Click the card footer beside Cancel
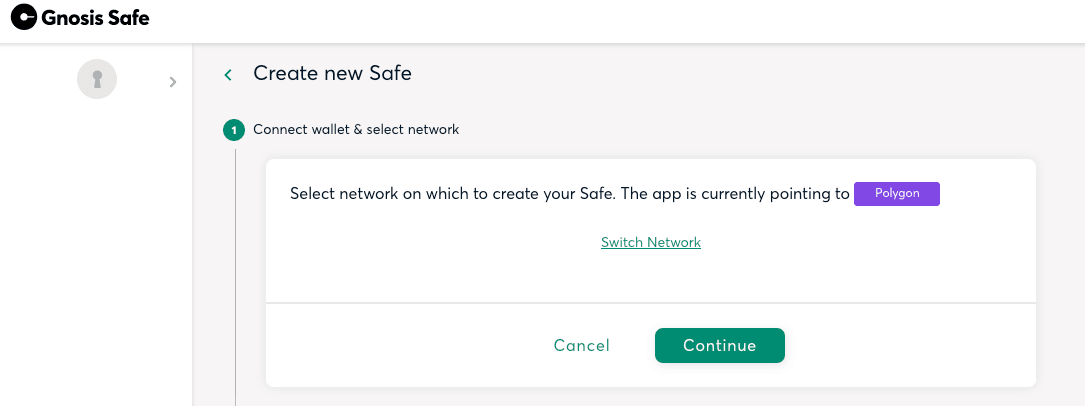Viewport: 1085px width, 406px height. tap(408, 345)
